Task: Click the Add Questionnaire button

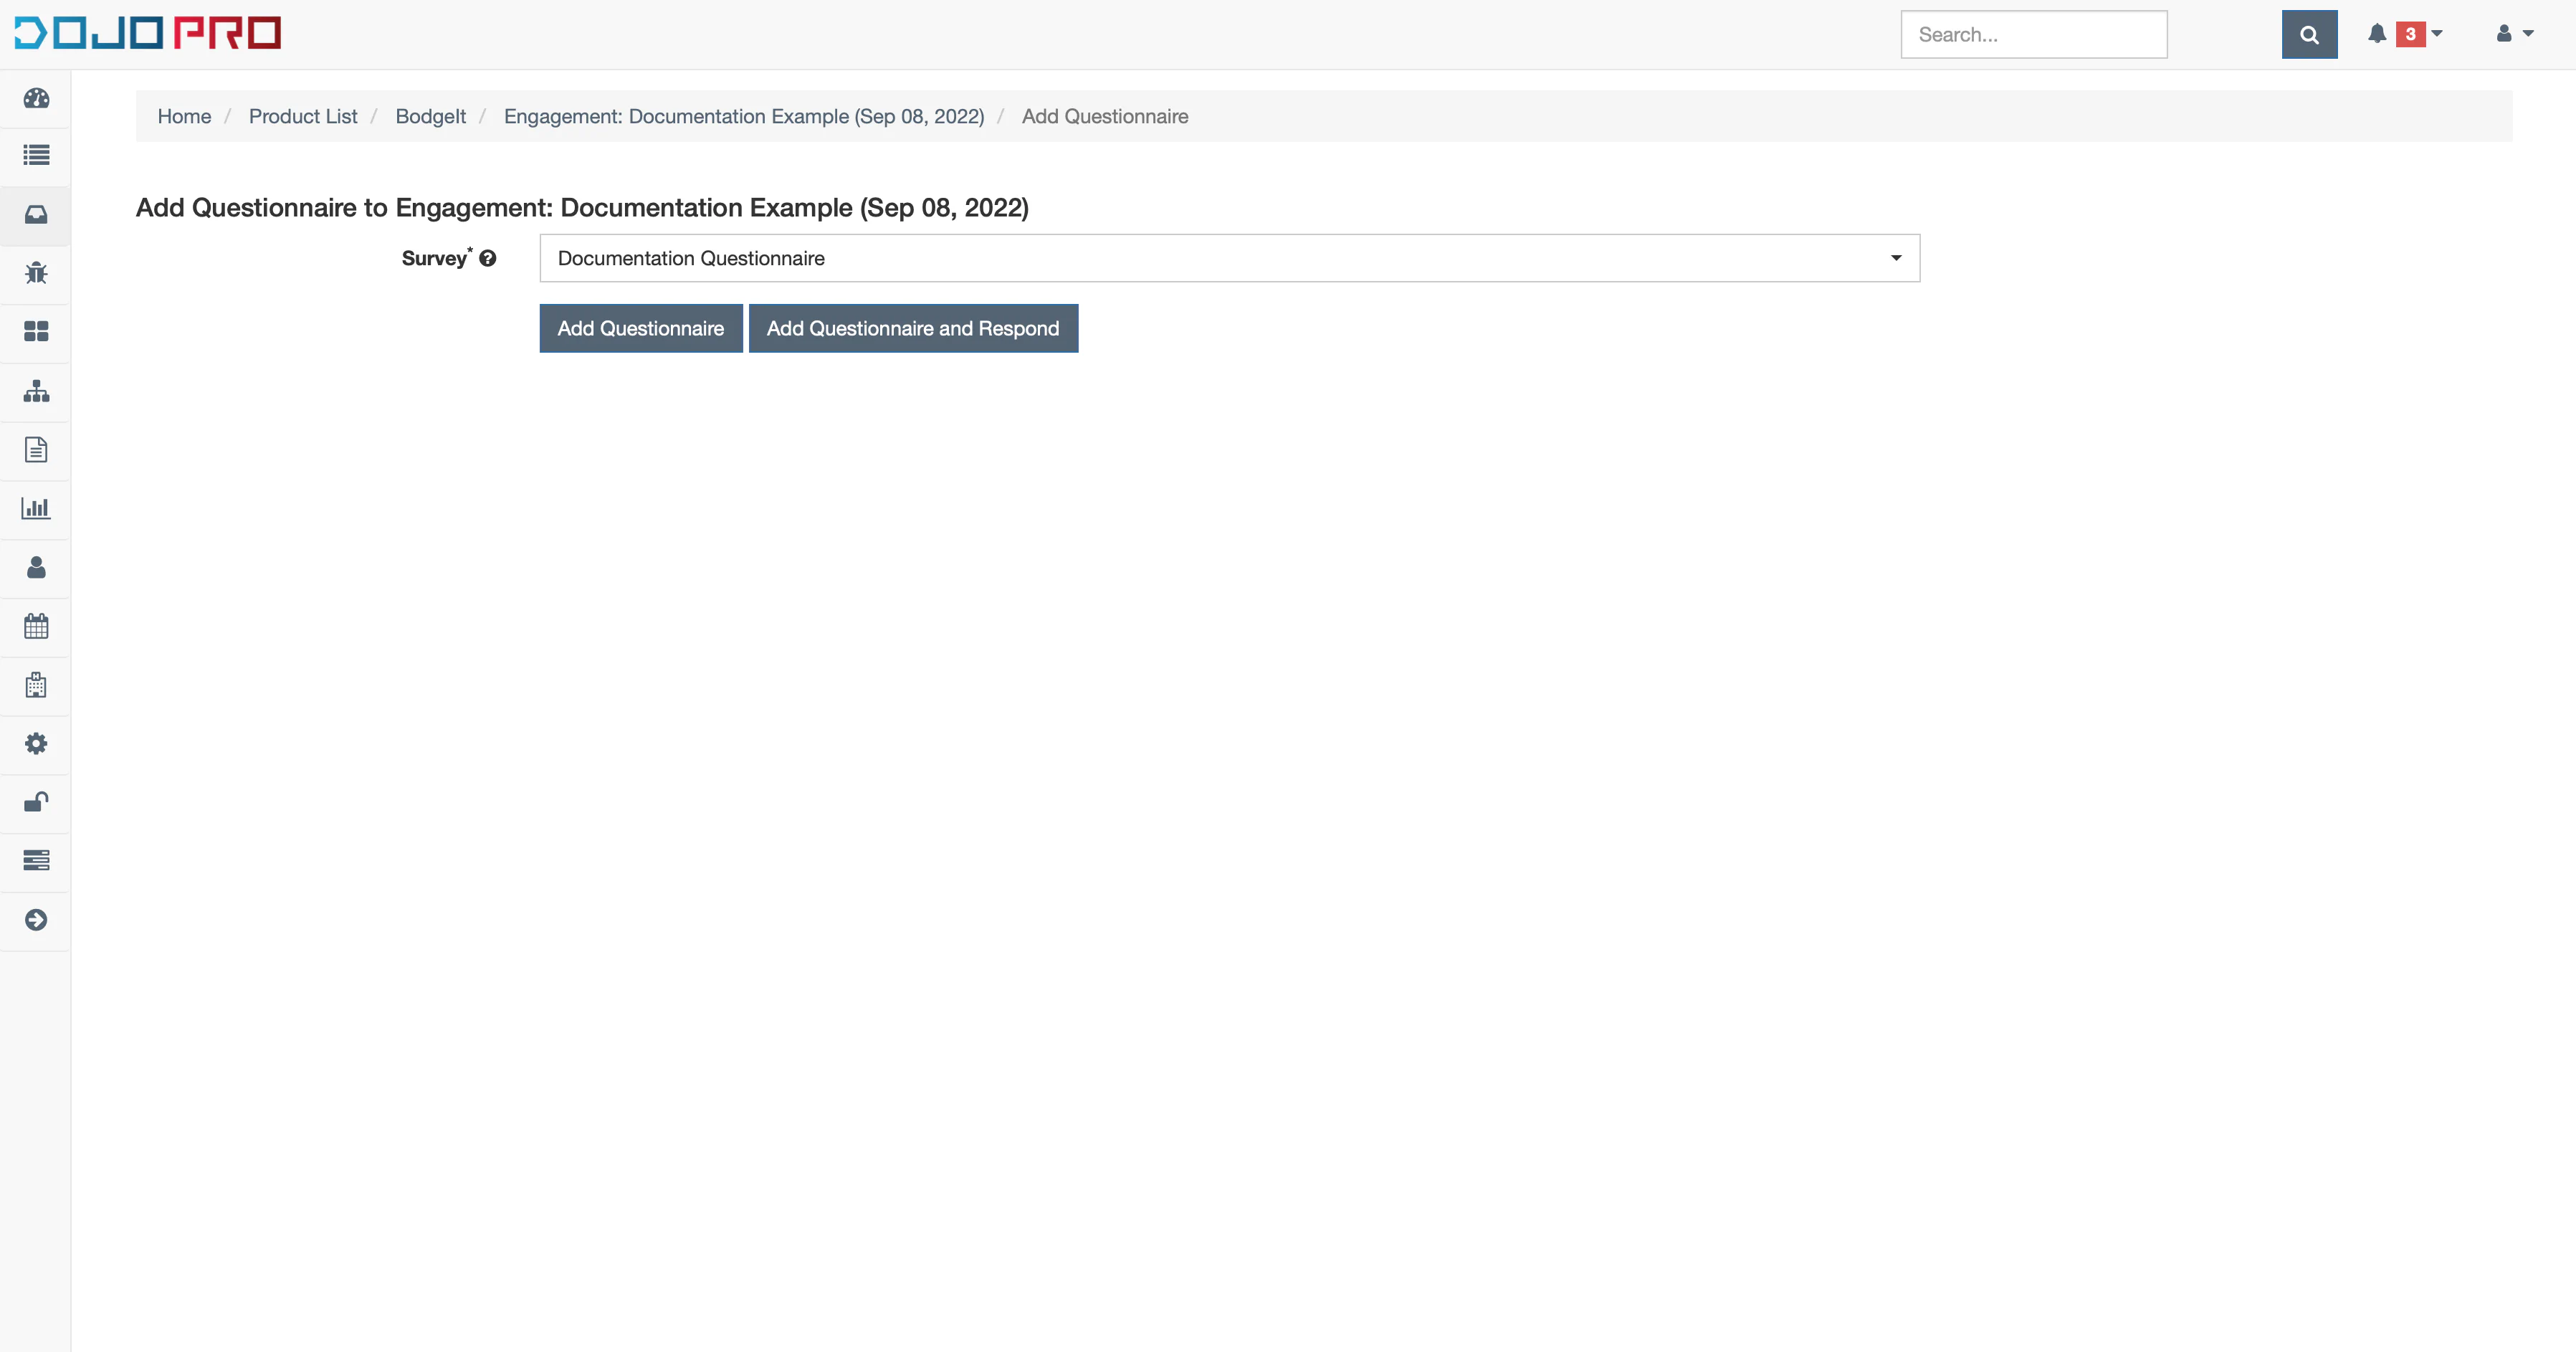Action: (641, 328)
